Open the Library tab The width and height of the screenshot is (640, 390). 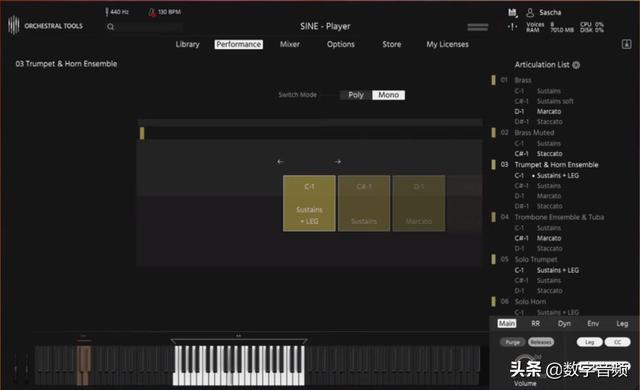188,44
